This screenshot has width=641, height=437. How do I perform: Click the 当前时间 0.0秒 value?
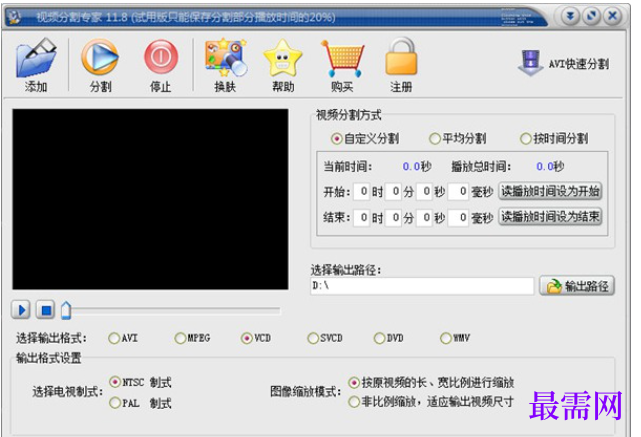coord(417,166)
